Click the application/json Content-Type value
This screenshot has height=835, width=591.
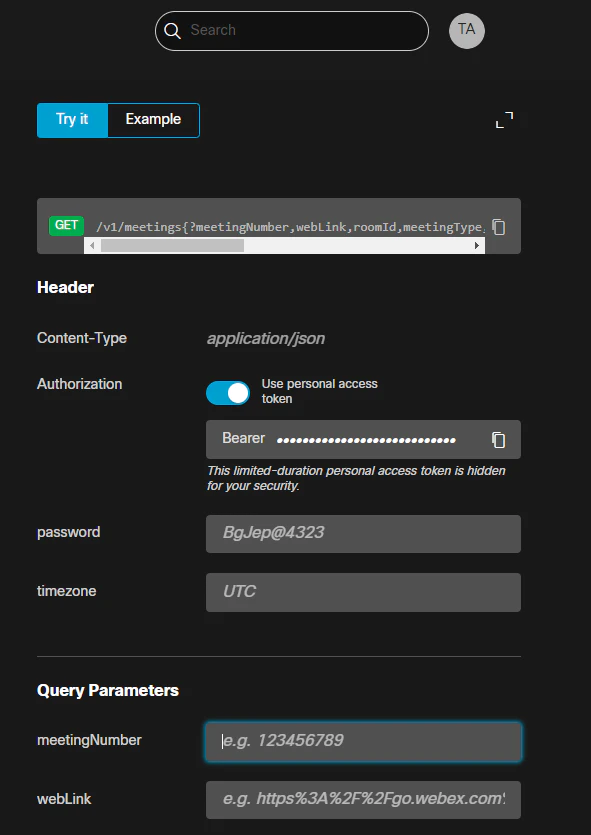[266, 339]
